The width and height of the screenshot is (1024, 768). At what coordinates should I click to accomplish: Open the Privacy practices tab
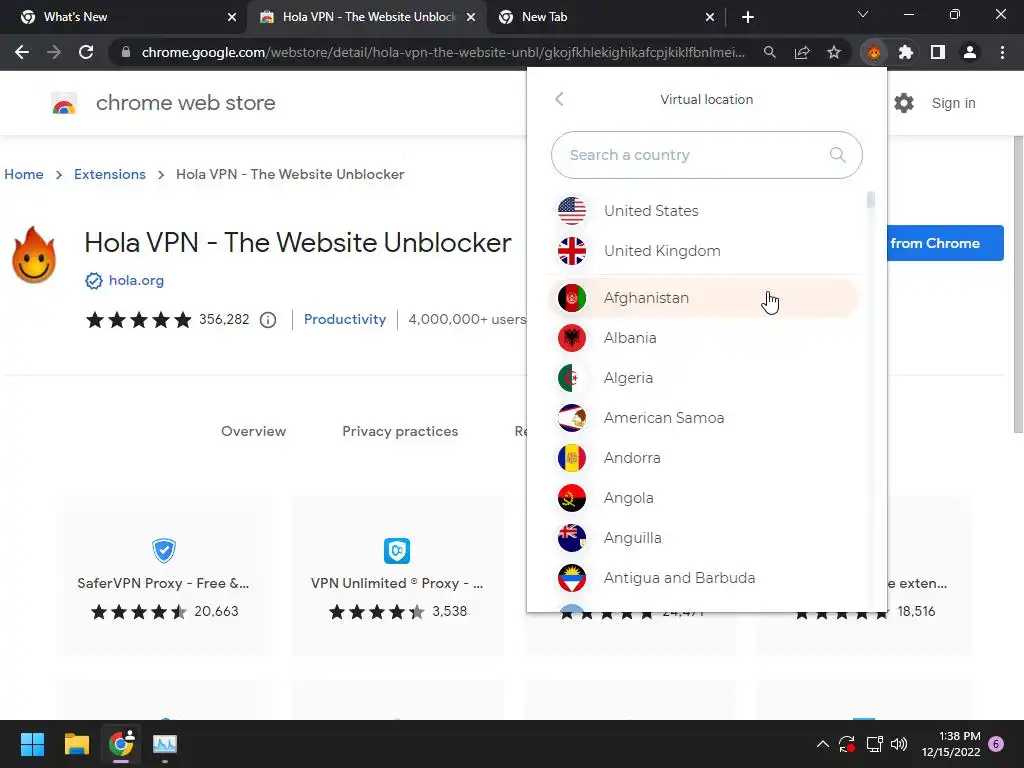point(400,431)
